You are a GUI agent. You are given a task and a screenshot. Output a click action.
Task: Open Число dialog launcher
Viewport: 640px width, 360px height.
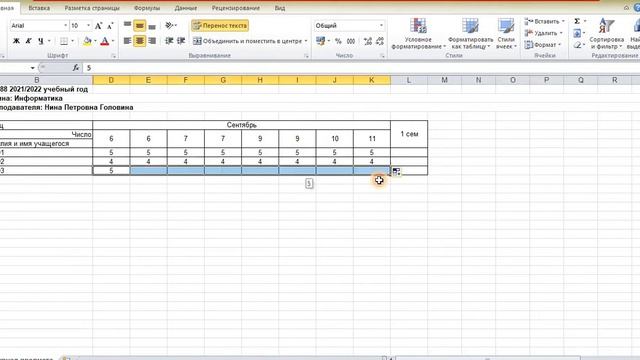point(382,56)
